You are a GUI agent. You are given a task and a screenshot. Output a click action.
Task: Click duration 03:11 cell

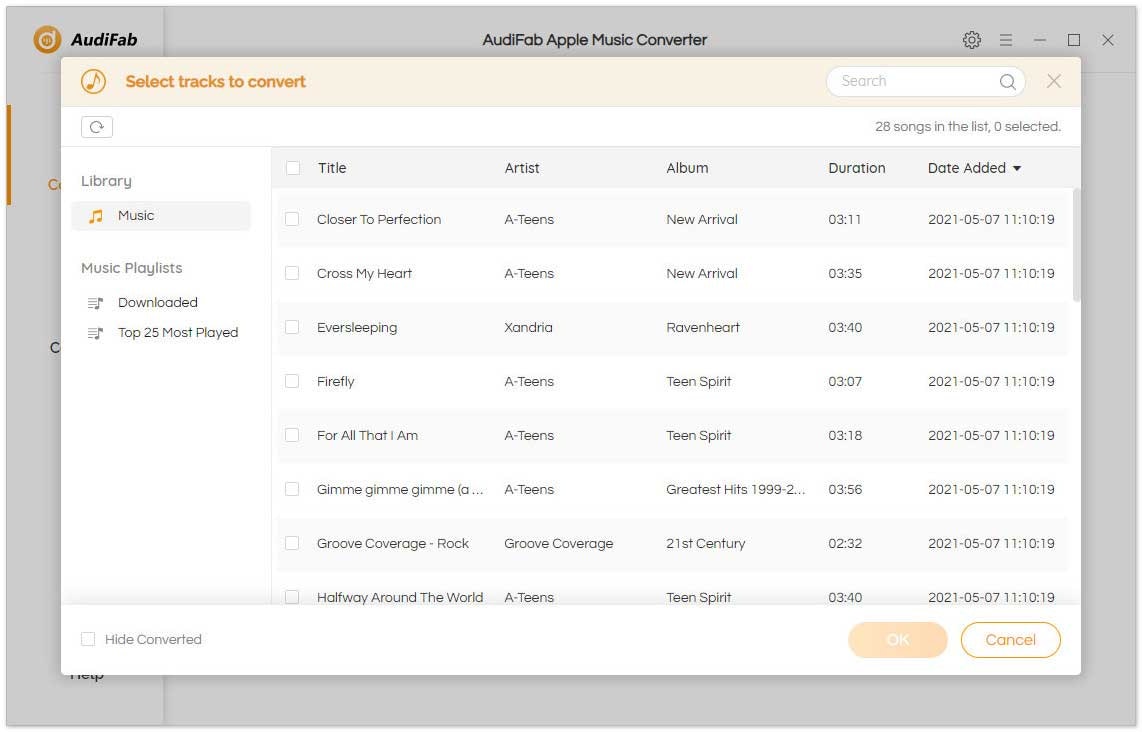pyautogui.click(x=845, y=219)
